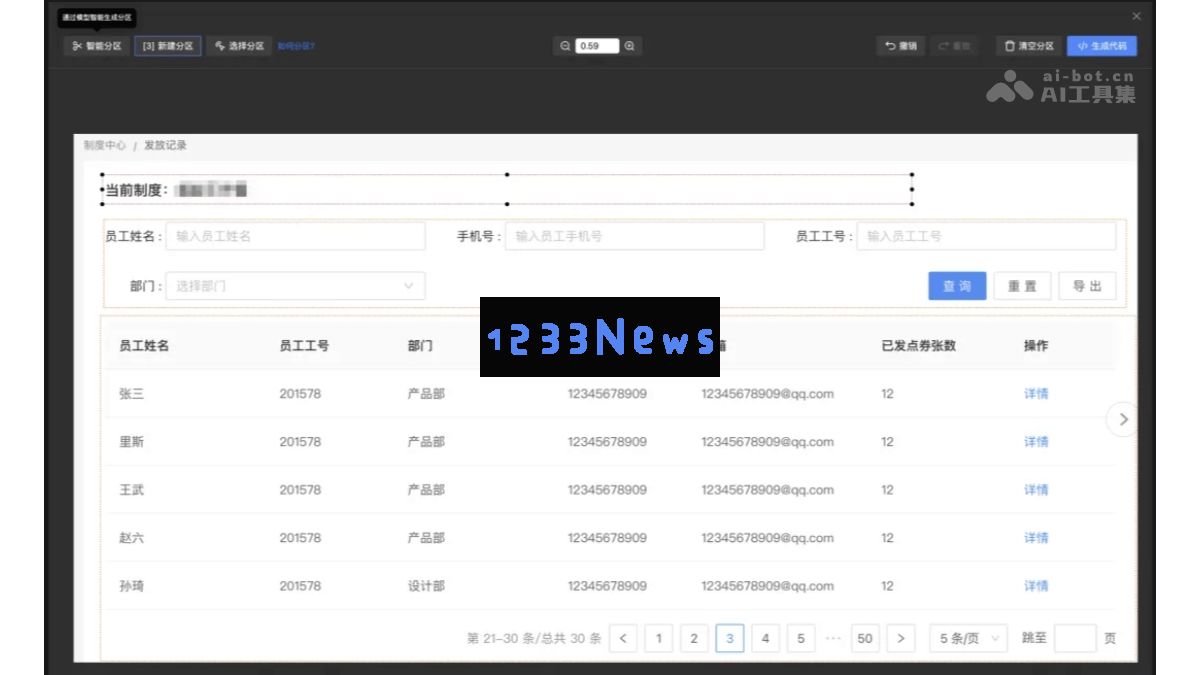Click the 输入员工姓名 input field
The image size is (1200, 675).
tap(295, 236)
